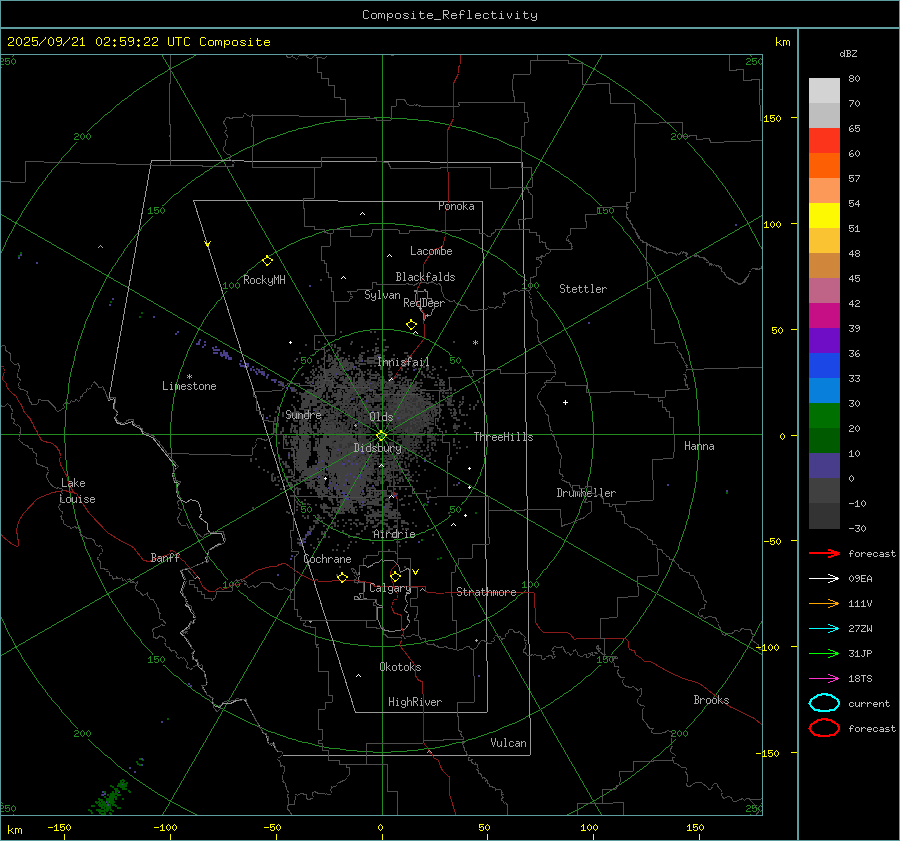Viewport: 900px width, 841px height.
Task: Click the Drumheller town label
Action: coord(586,493)
